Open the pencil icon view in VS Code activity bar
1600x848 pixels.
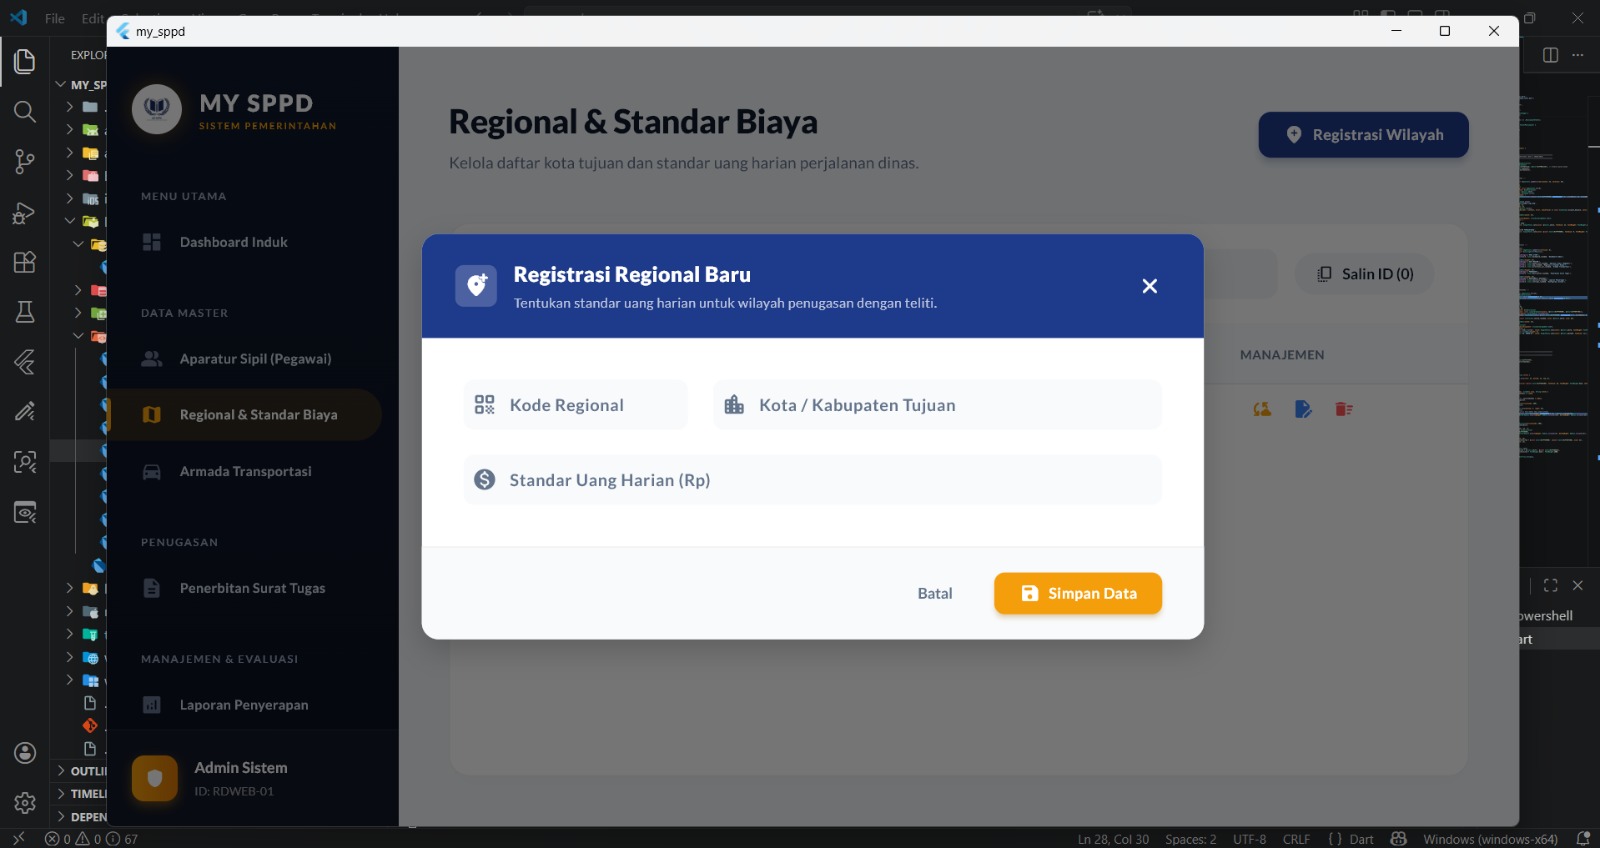click(24, 411)
